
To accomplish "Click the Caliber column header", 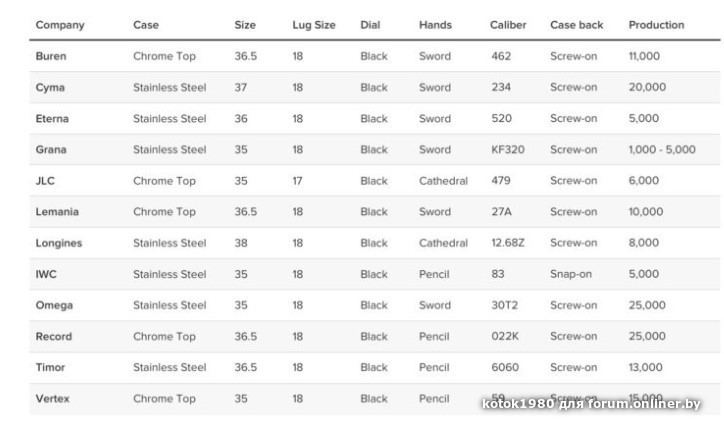I will [509, 24].
